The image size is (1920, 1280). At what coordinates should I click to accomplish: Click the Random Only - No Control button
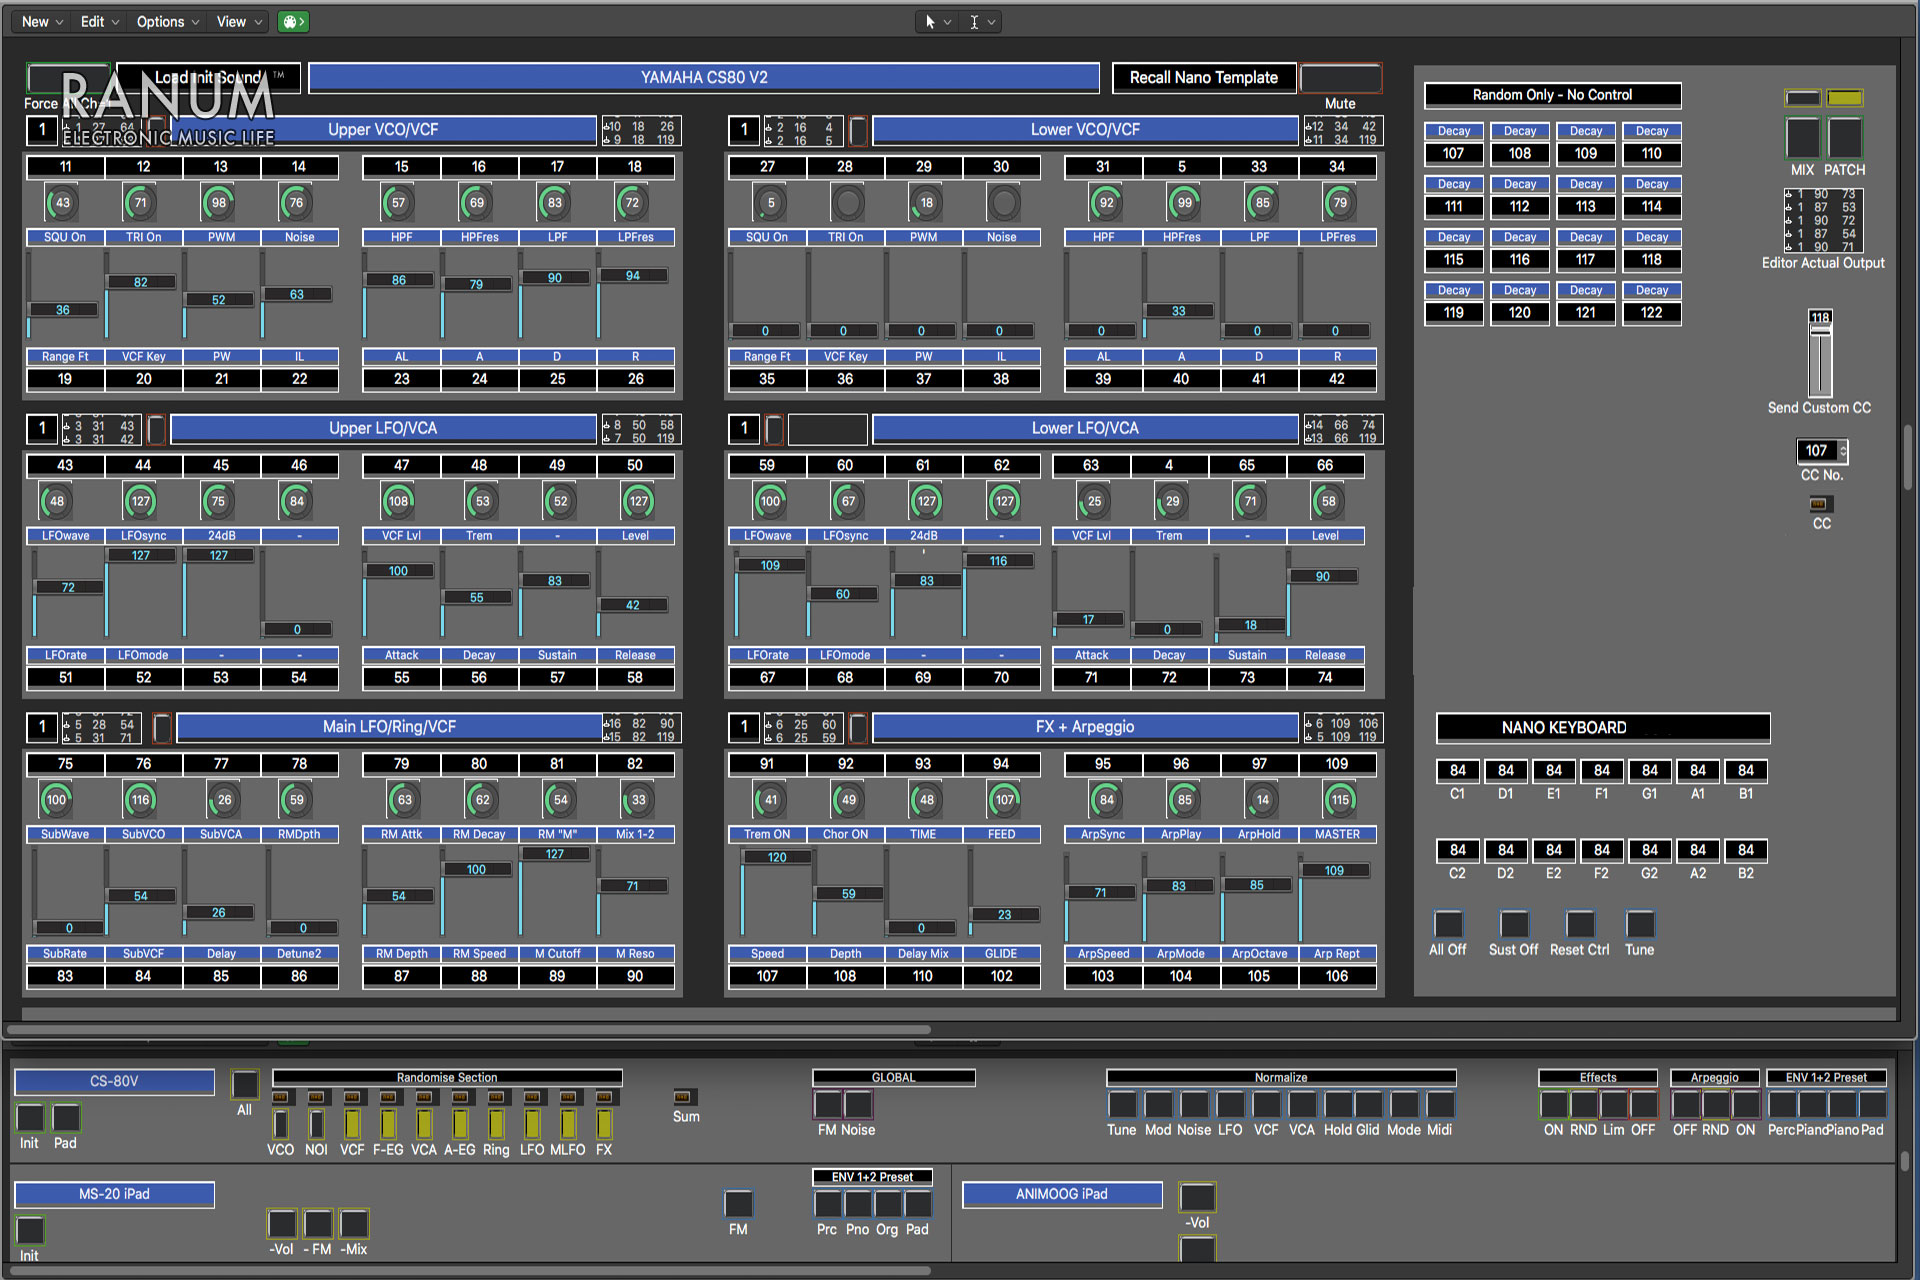(x=1552, y=95)
